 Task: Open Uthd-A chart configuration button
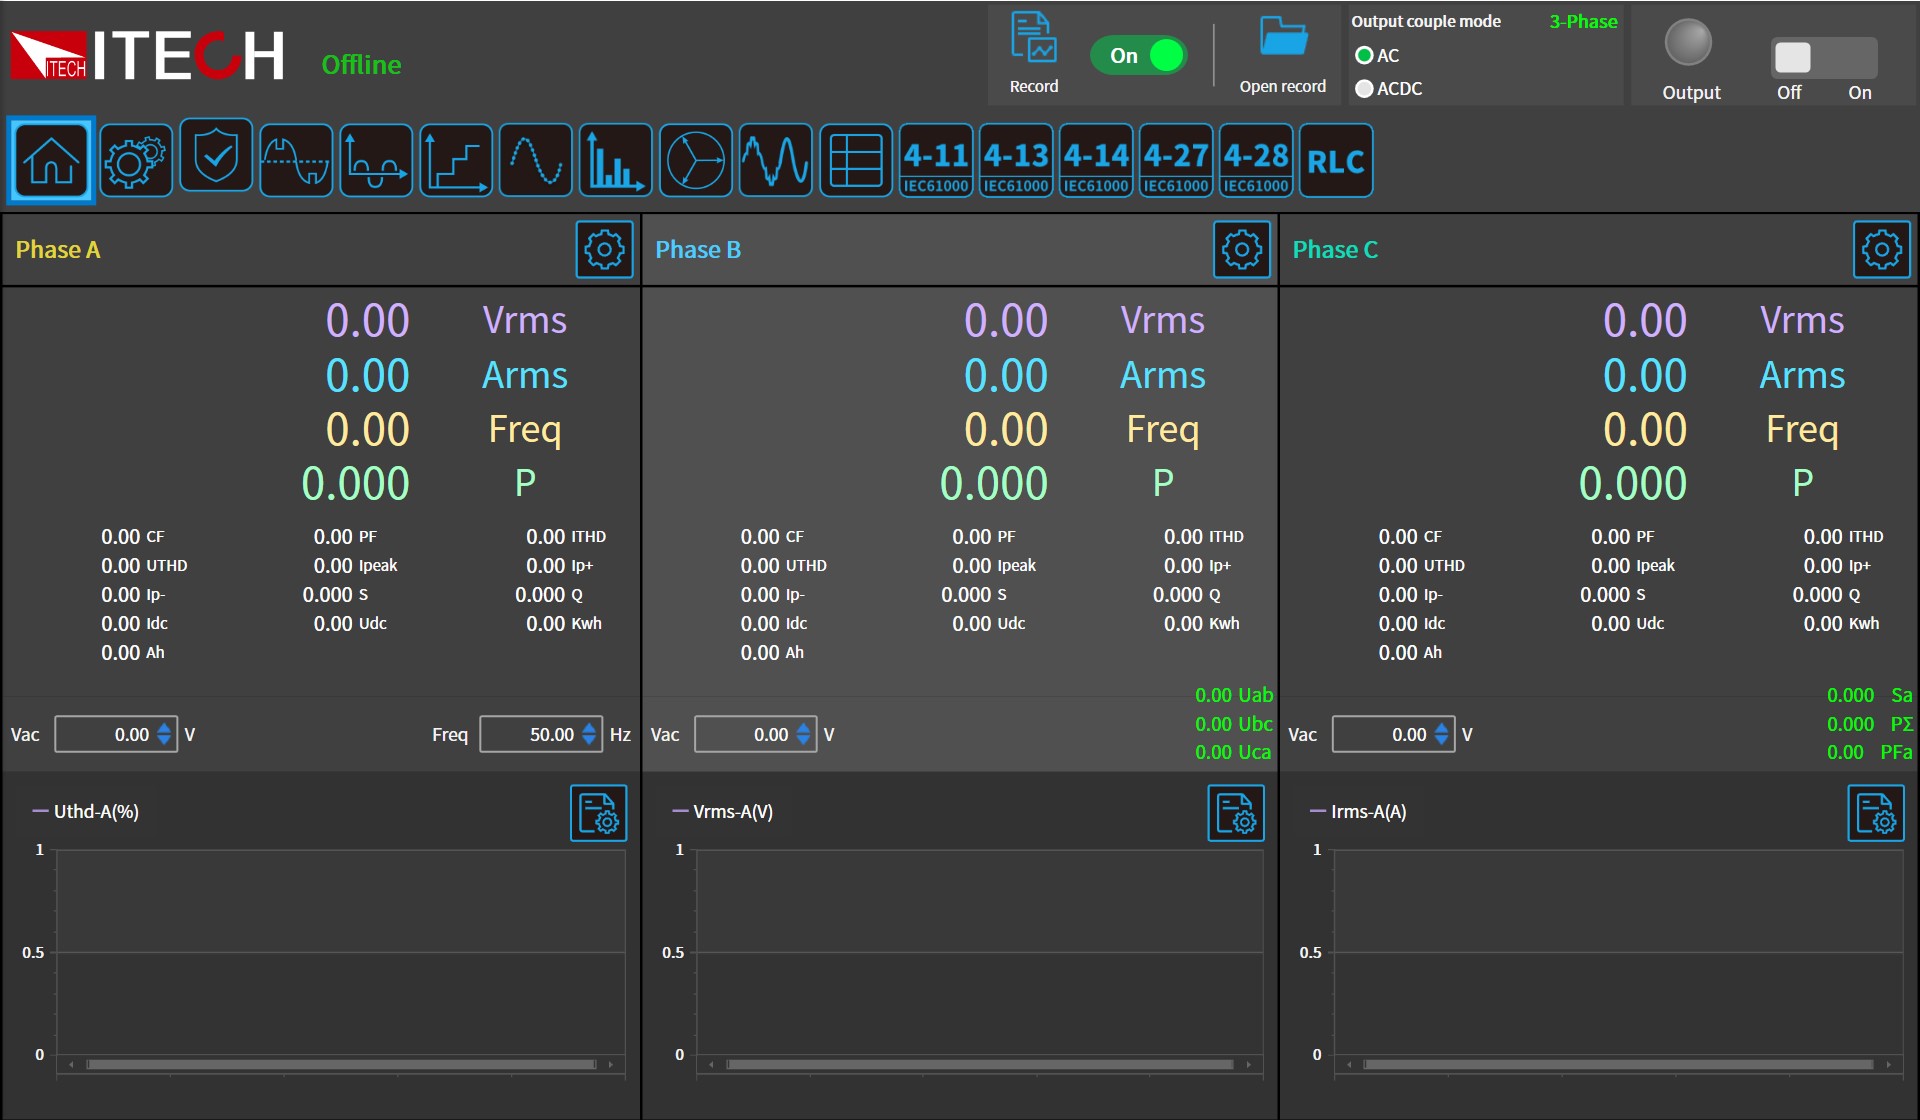click(598, 813)
